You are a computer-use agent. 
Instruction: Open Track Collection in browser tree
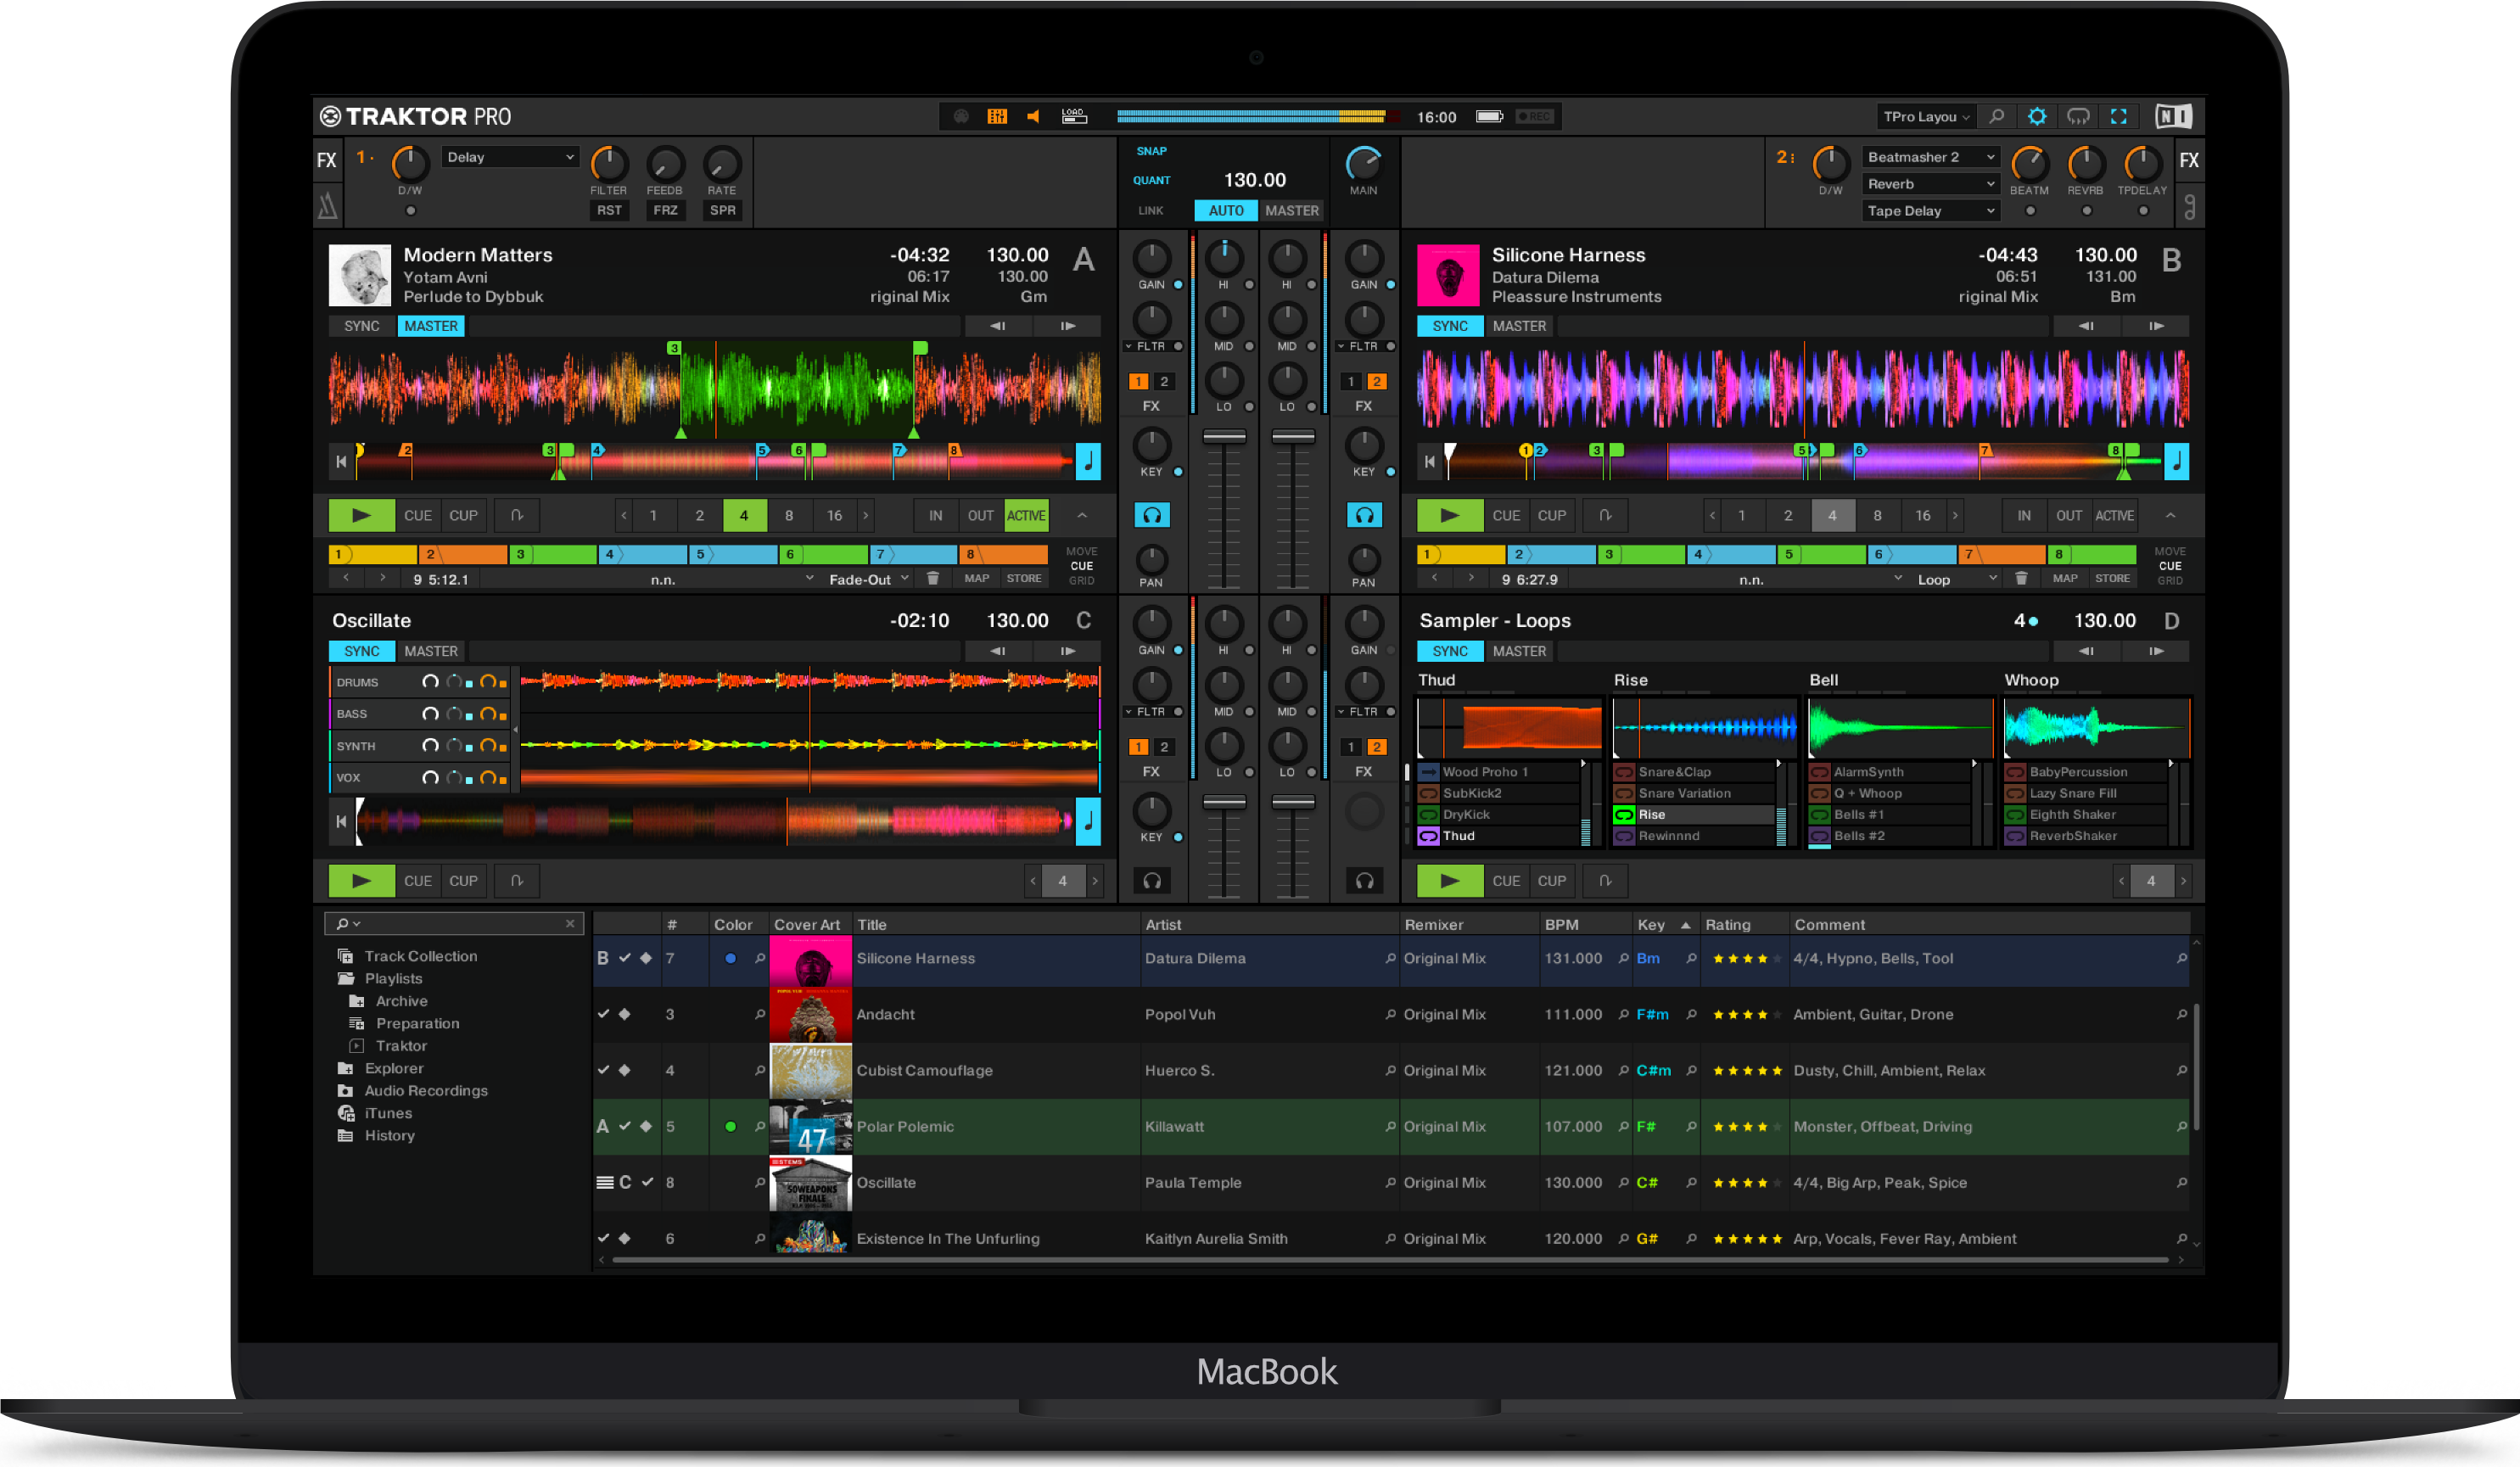(x=420, y=956)
